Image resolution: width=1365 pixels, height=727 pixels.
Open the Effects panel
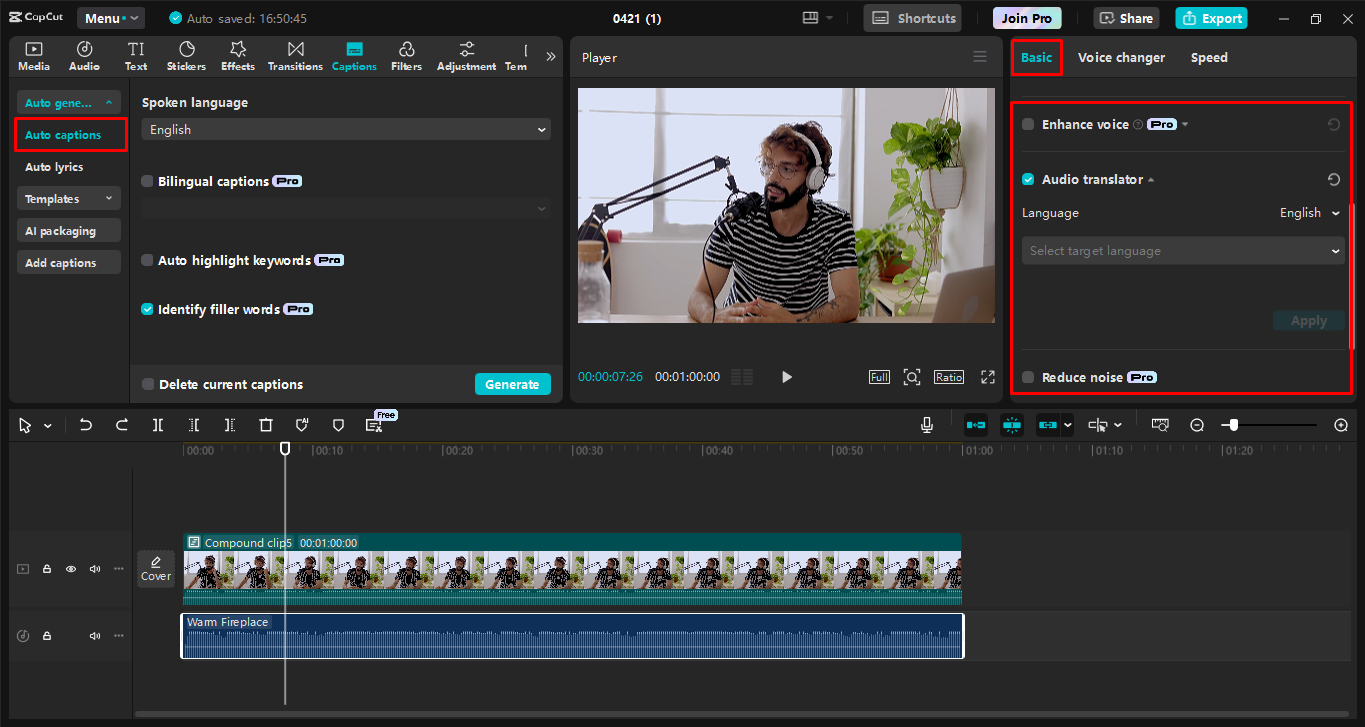point(237,55)
